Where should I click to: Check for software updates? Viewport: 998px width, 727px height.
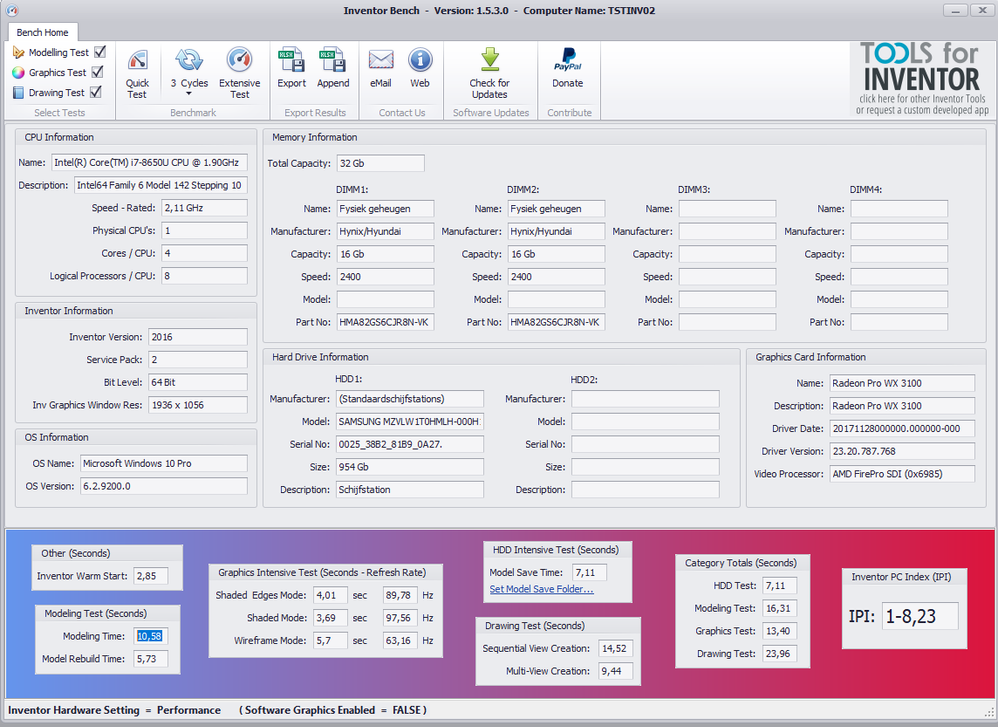[489, 74]
